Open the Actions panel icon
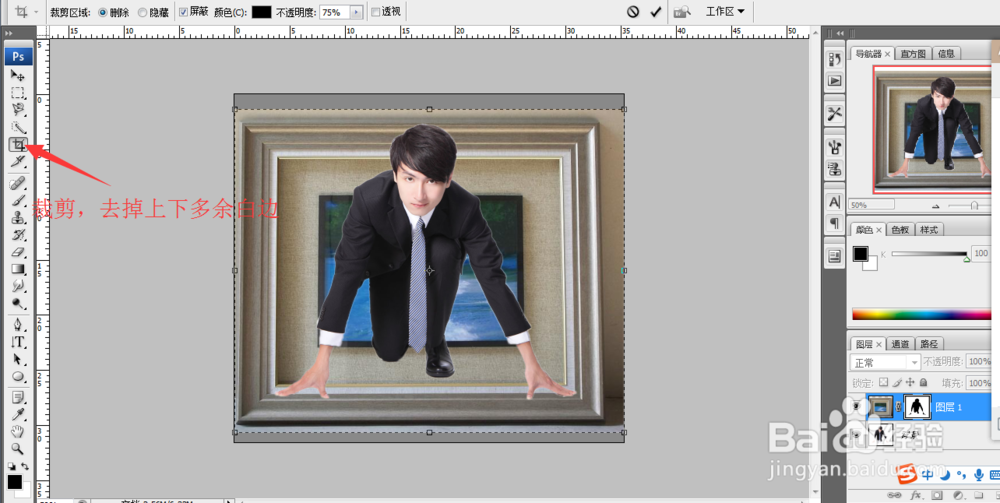The width and height of the screenshot is (1000, 503). [x=834, y=81]
